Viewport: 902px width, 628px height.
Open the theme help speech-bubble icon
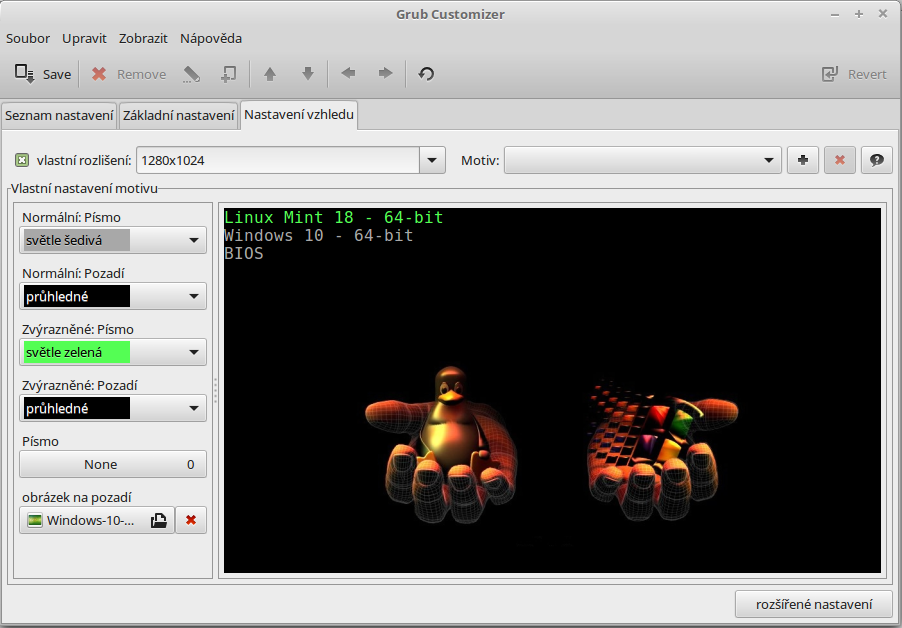pos(876,160)
